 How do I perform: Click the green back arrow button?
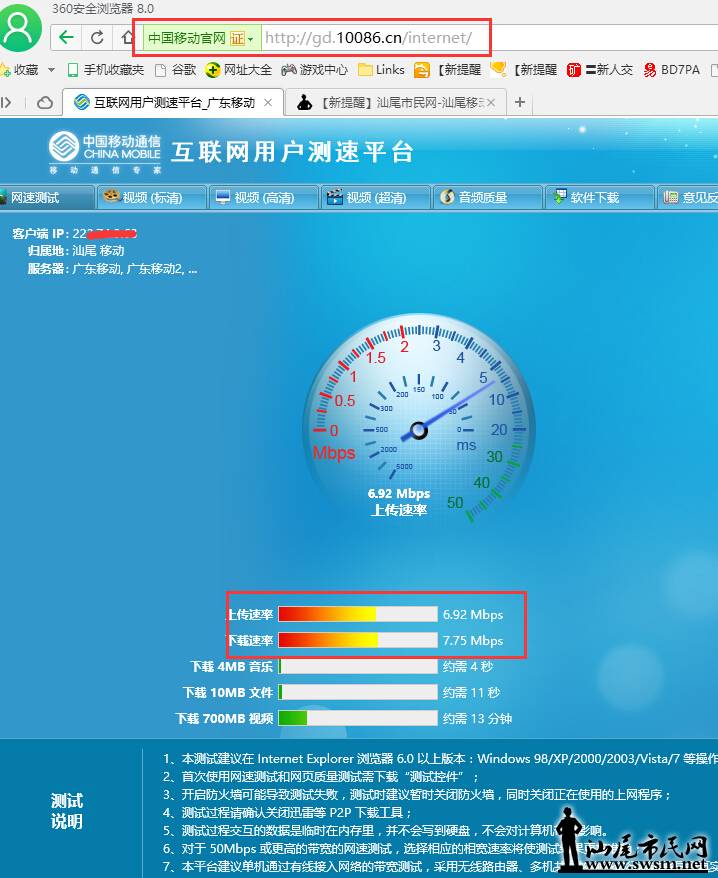[66, 38]
